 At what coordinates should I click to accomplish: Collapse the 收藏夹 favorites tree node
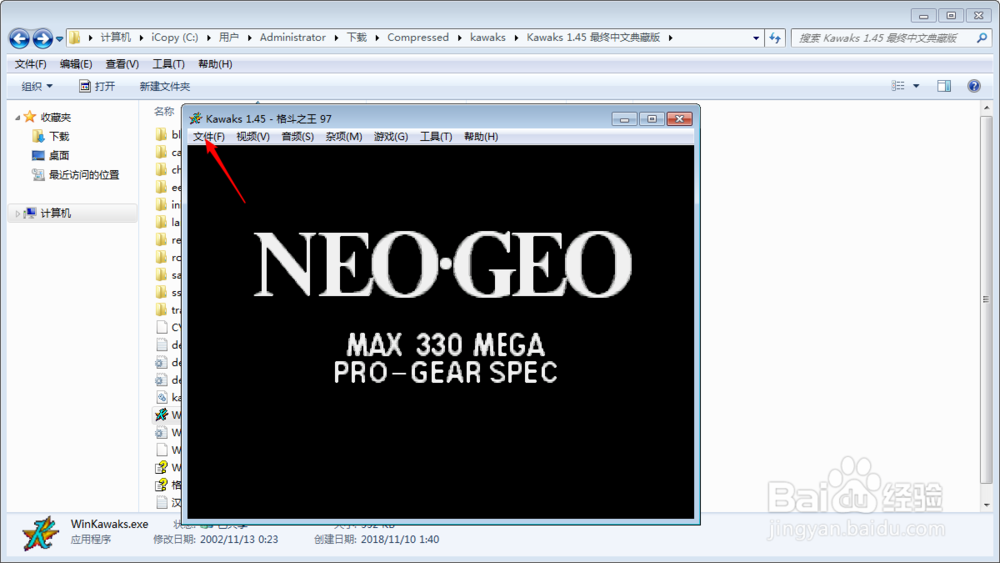[17, 117]
